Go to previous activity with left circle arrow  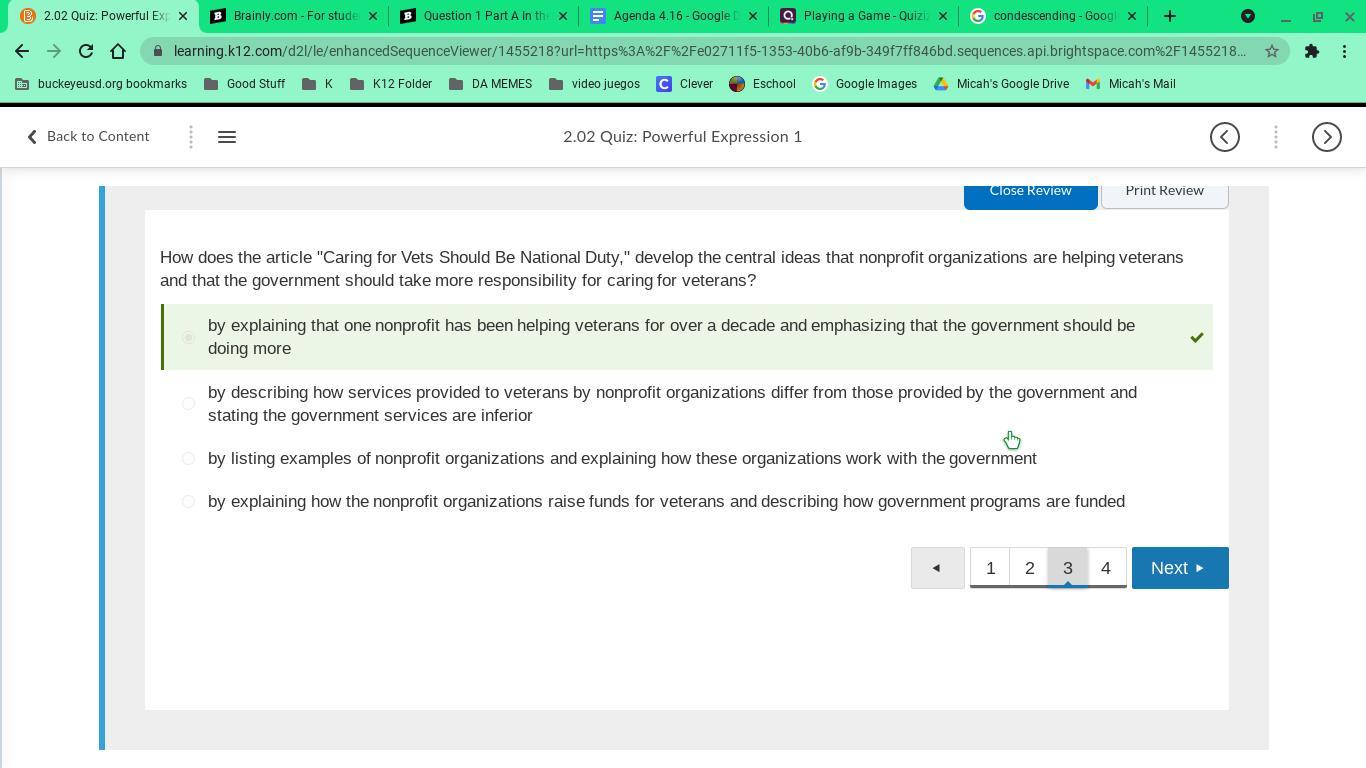pos(1225,137)
